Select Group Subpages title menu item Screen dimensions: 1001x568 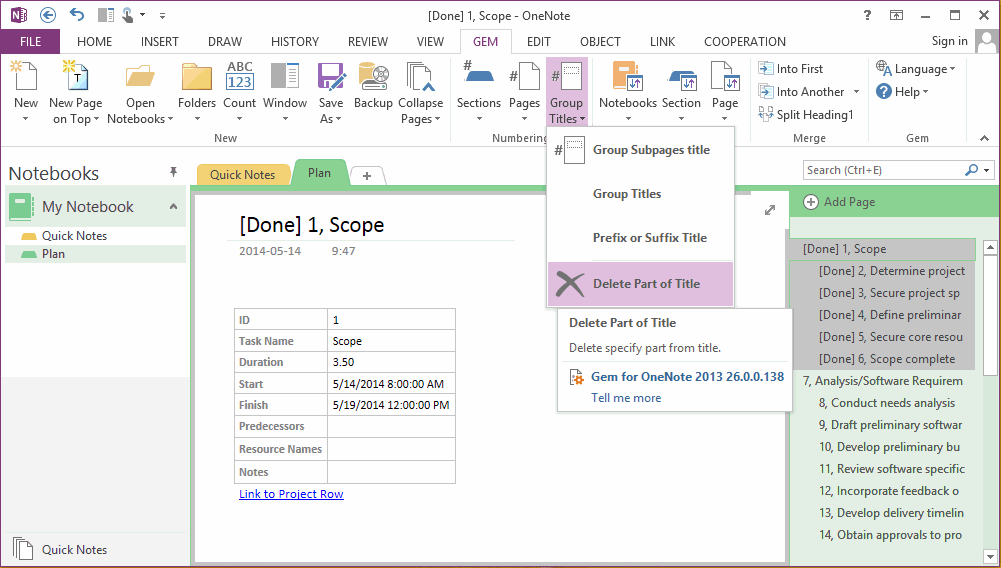point(640,150)
